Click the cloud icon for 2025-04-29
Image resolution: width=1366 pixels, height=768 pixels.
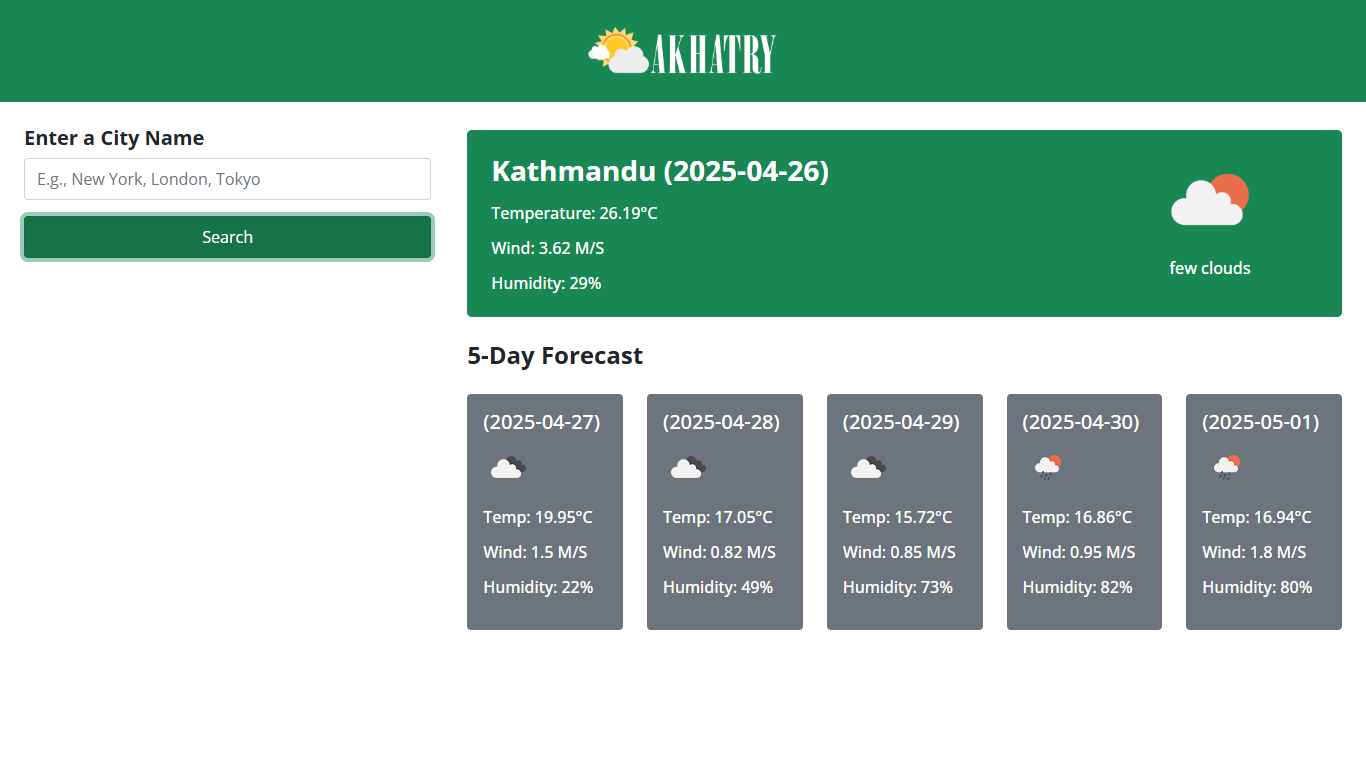click(x=867, y=467)
